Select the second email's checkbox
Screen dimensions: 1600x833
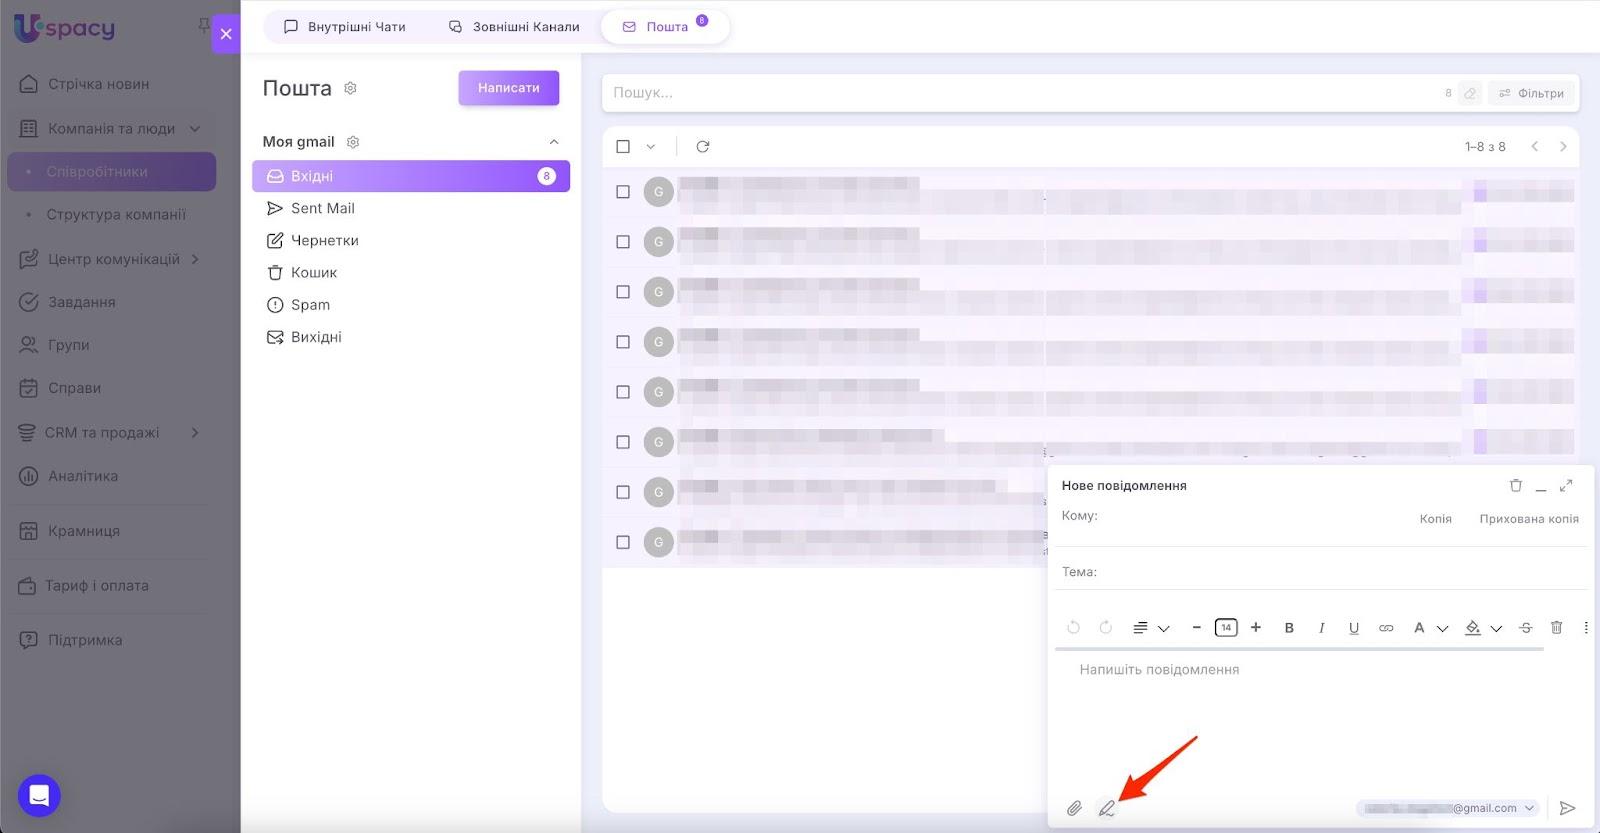[623, 242]
